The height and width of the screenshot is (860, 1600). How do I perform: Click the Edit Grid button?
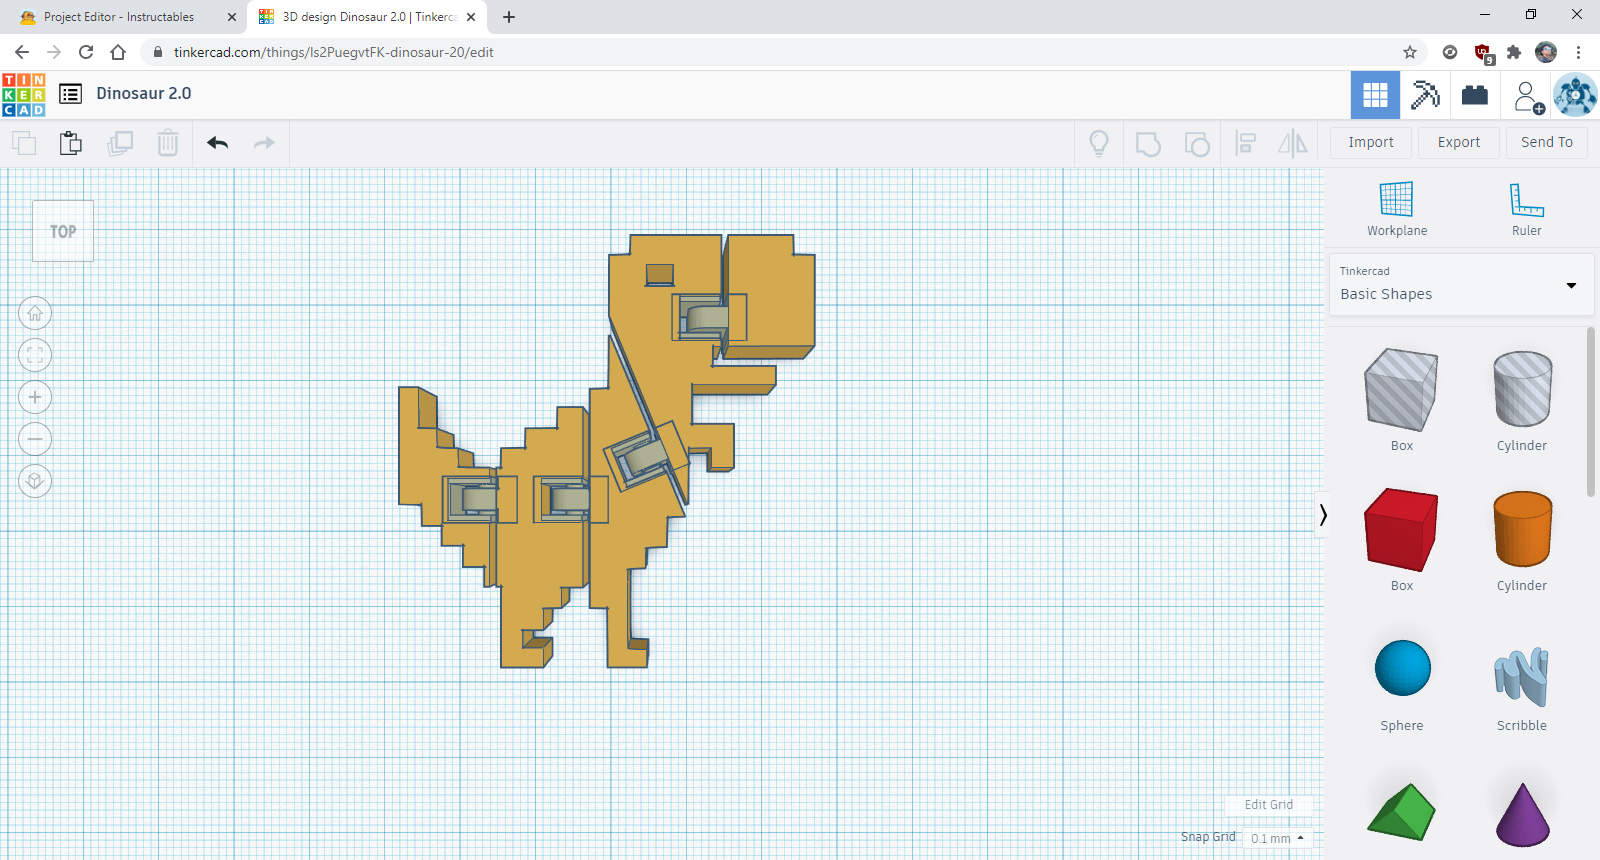tap(1268, 805)
